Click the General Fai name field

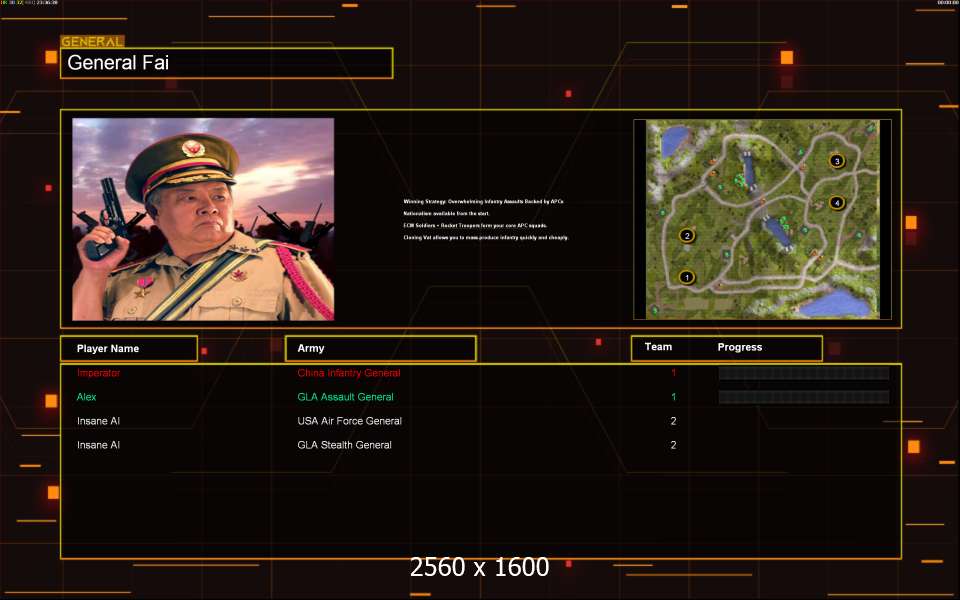[x=227, y=63]
